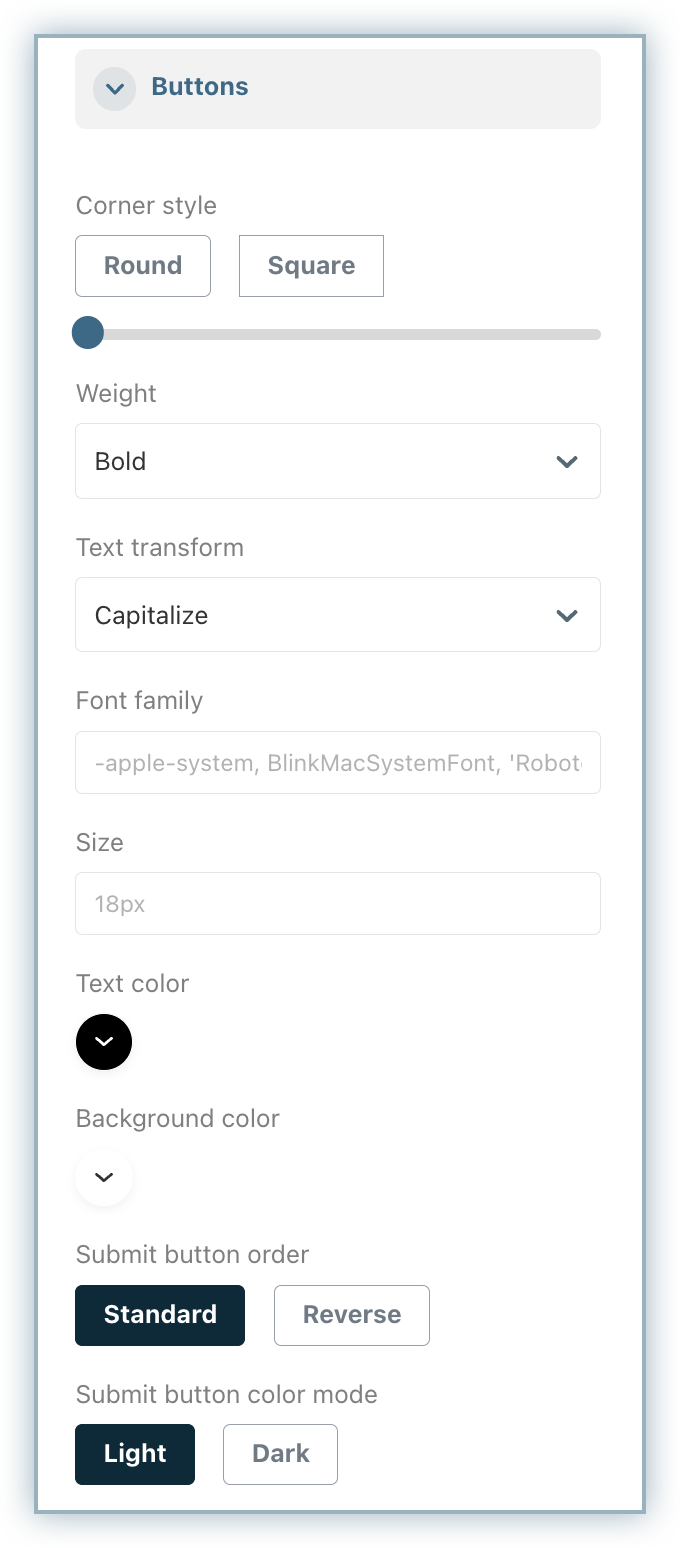Open the Weight dropdown showing Bold

(320, 461)
